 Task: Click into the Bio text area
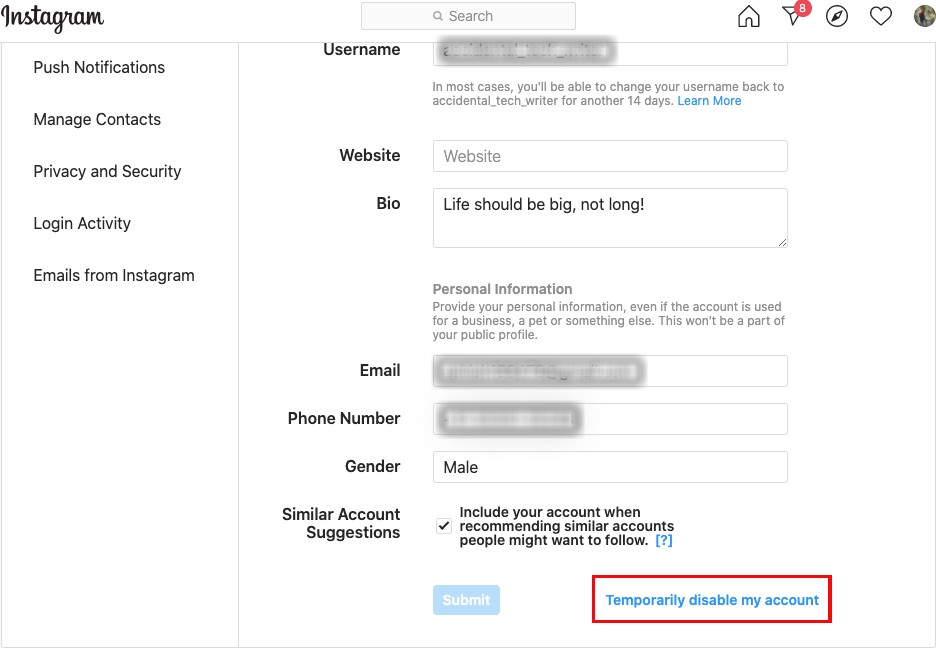[610, 218]
